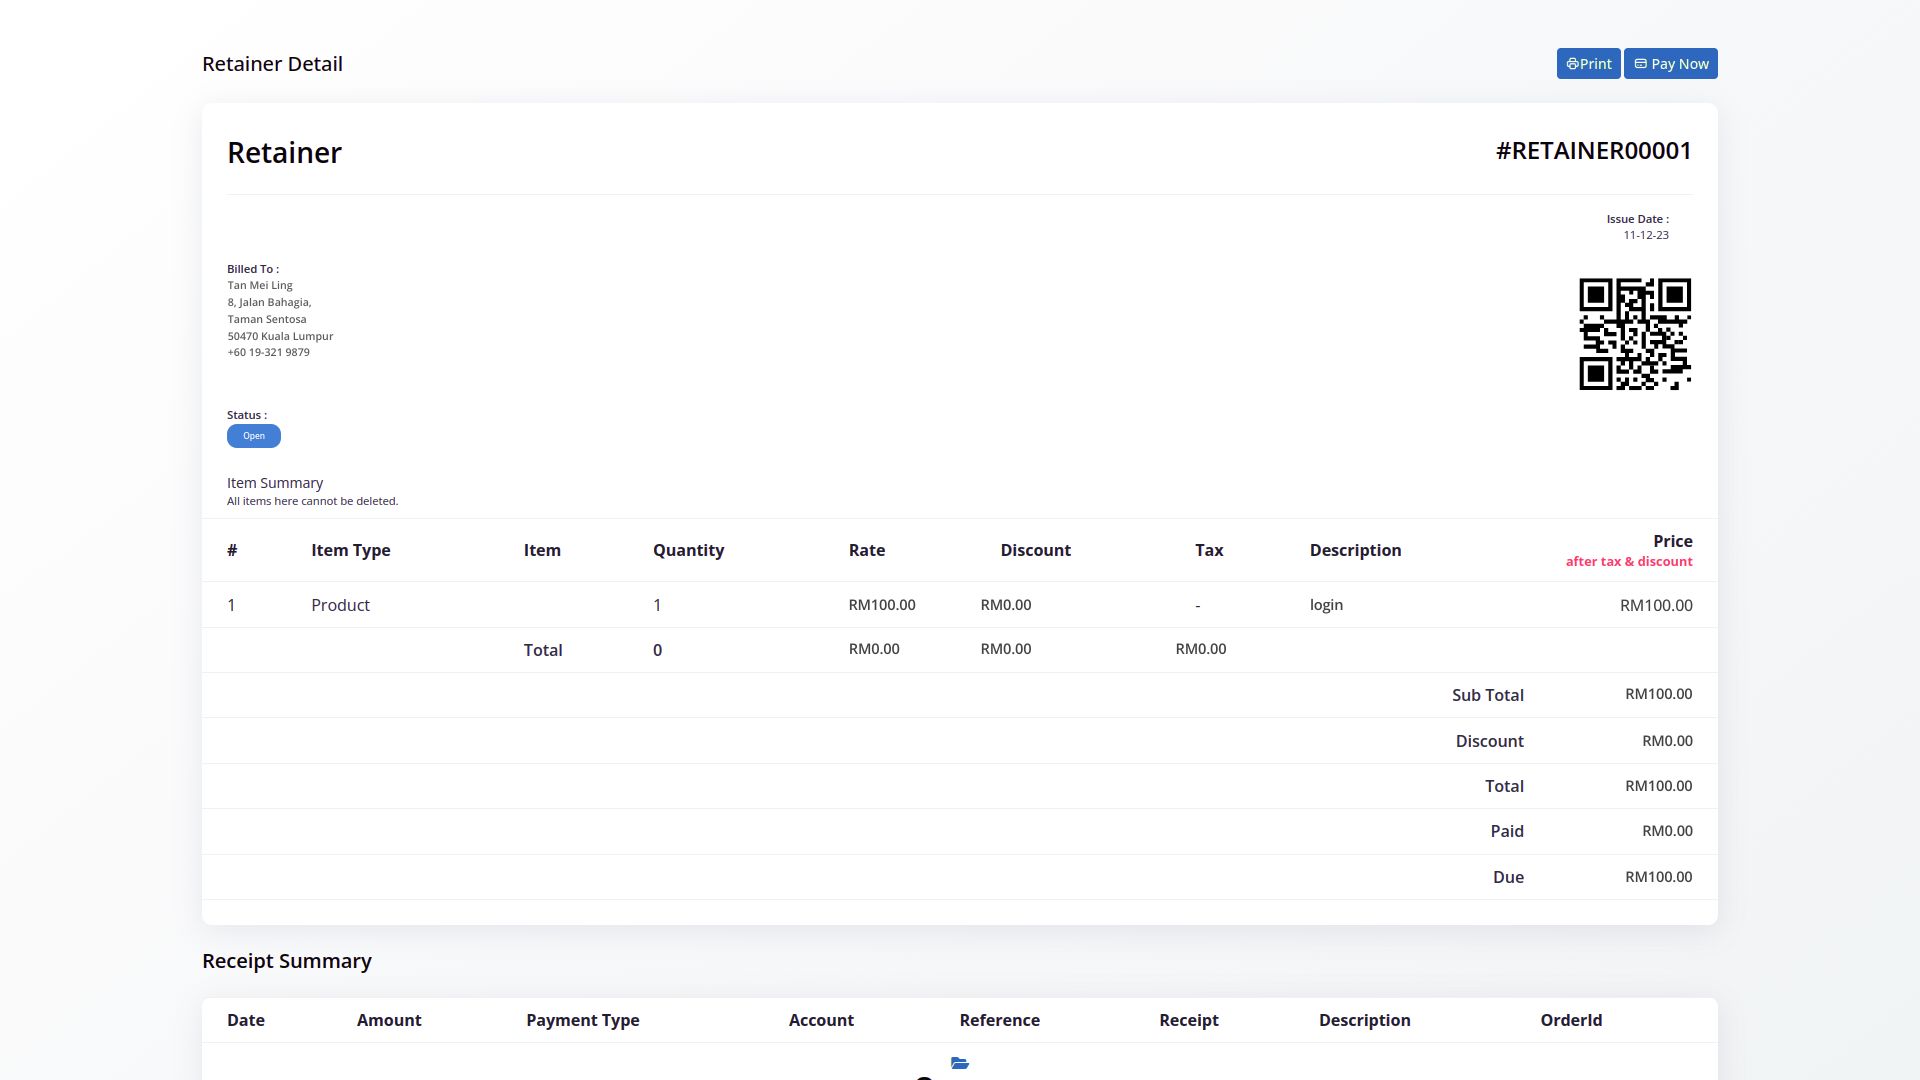Click the Tan Mei Ling billed-to name
Viewport: 1920px width, 1080px height.
point(260,285)
